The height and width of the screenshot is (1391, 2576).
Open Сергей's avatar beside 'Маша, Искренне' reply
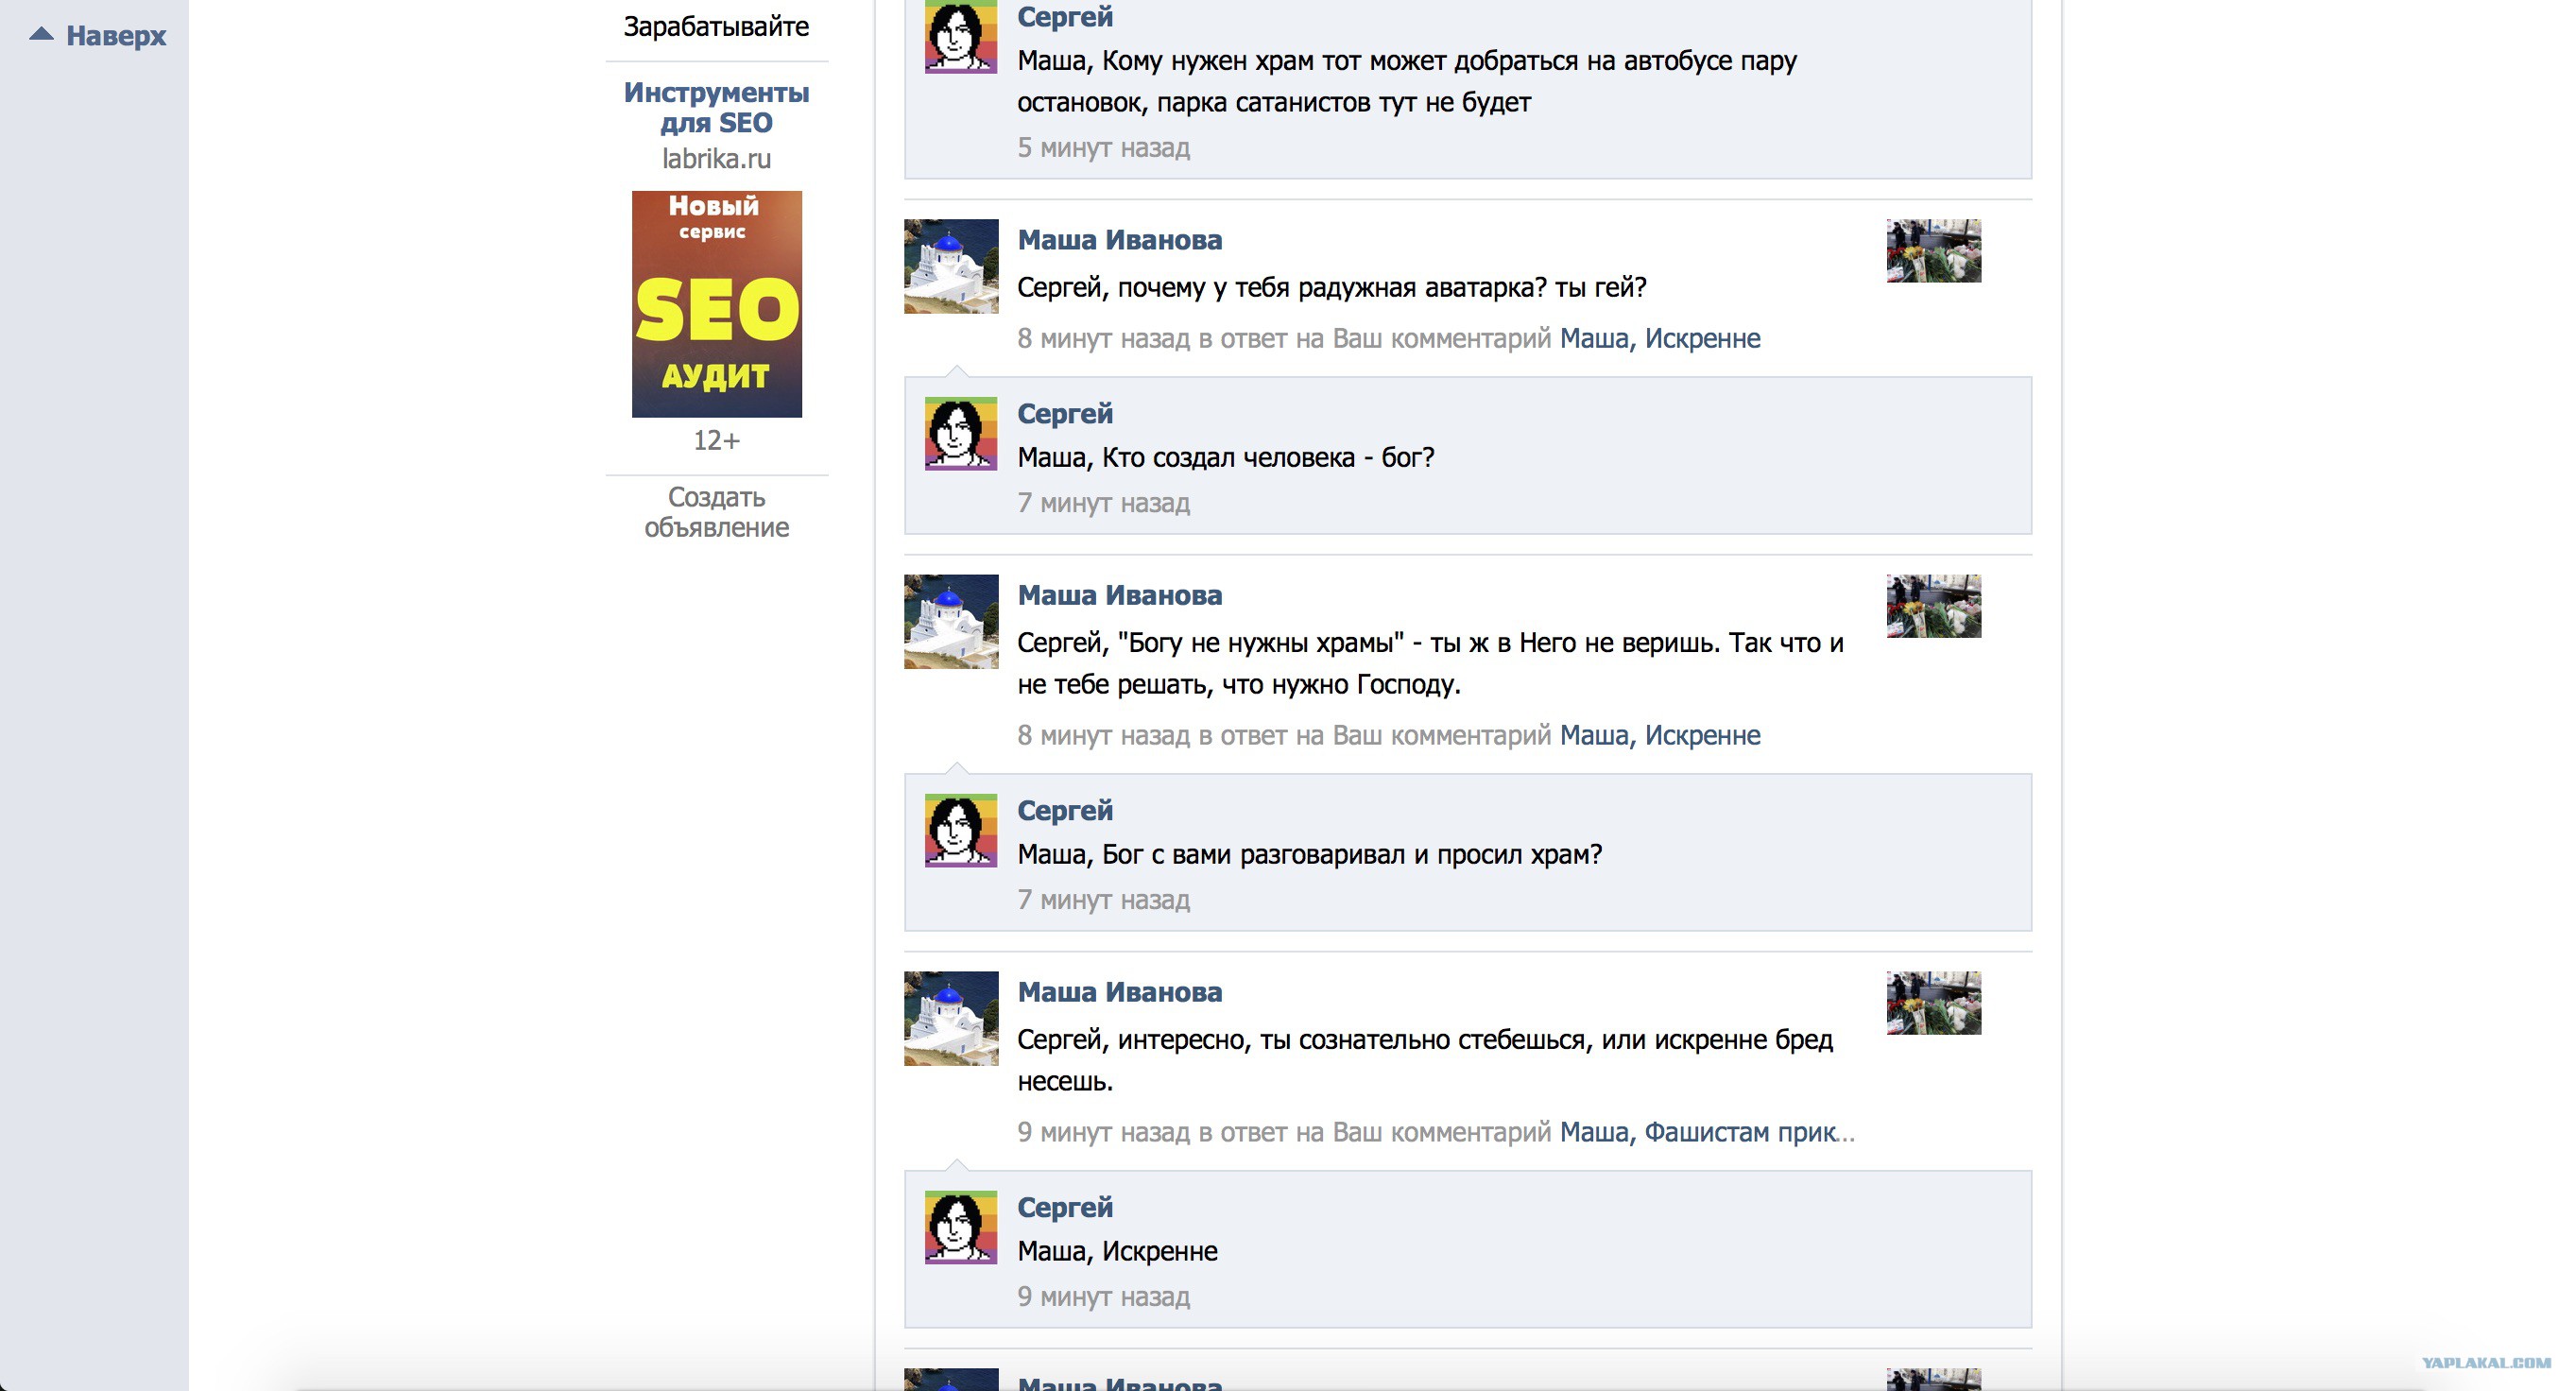pos(960,1227)
